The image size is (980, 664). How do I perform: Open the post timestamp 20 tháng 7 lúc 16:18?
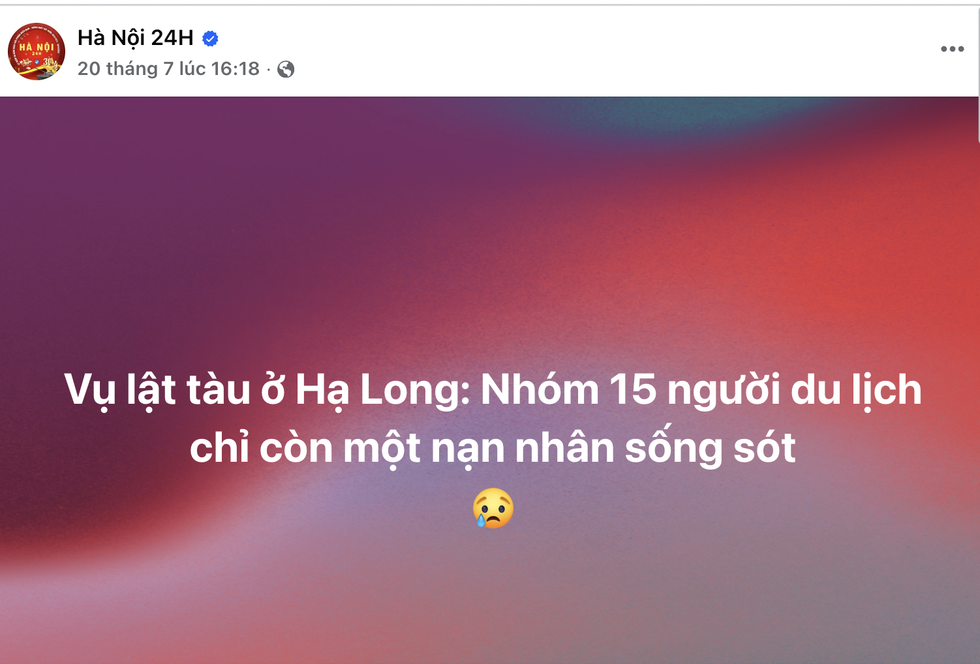coord(168,69)
